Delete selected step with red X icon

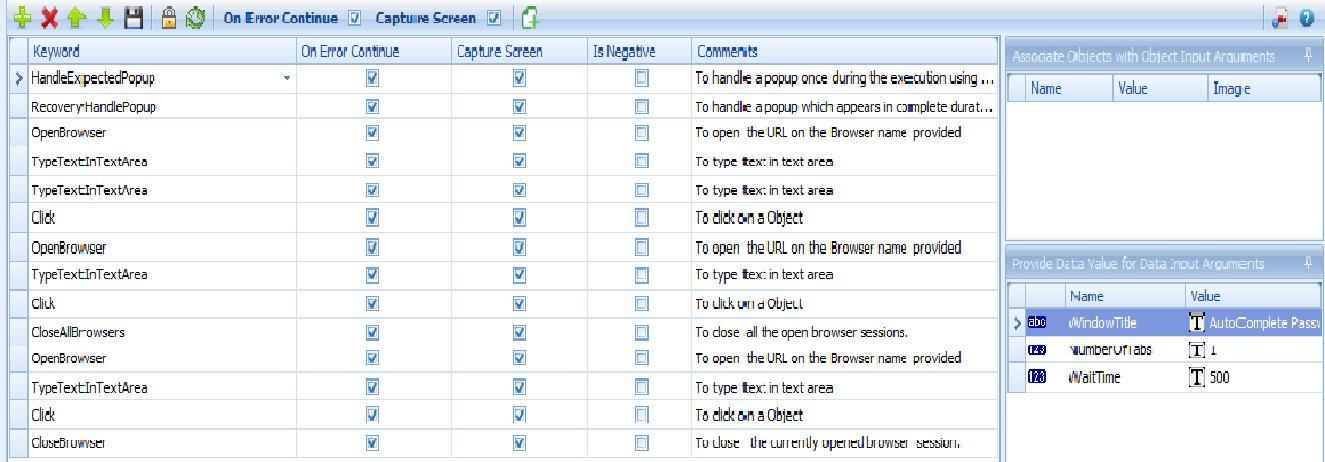[x=48, y=17]
